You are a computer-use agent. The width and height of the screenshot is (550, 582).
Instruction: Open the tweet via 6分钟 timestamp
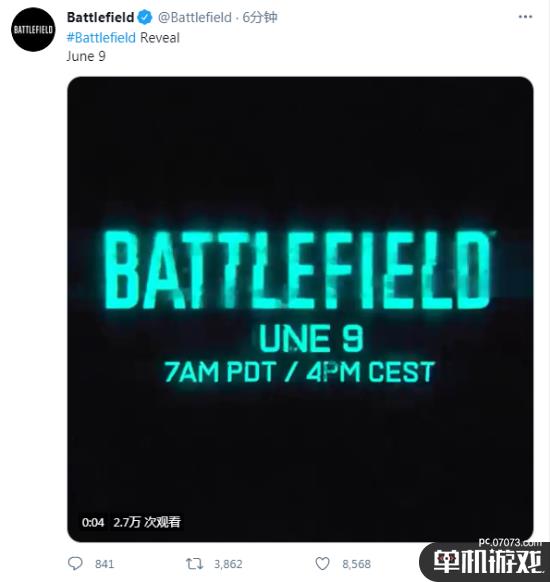point(260,17)
